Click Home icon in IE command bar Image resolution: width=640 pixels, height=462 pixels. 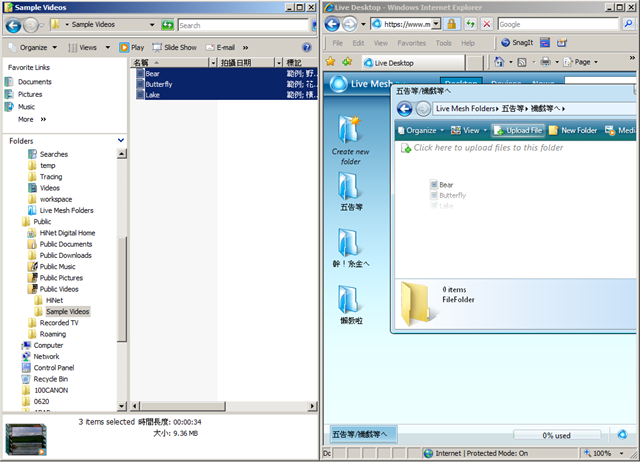(x=499, y=62)
